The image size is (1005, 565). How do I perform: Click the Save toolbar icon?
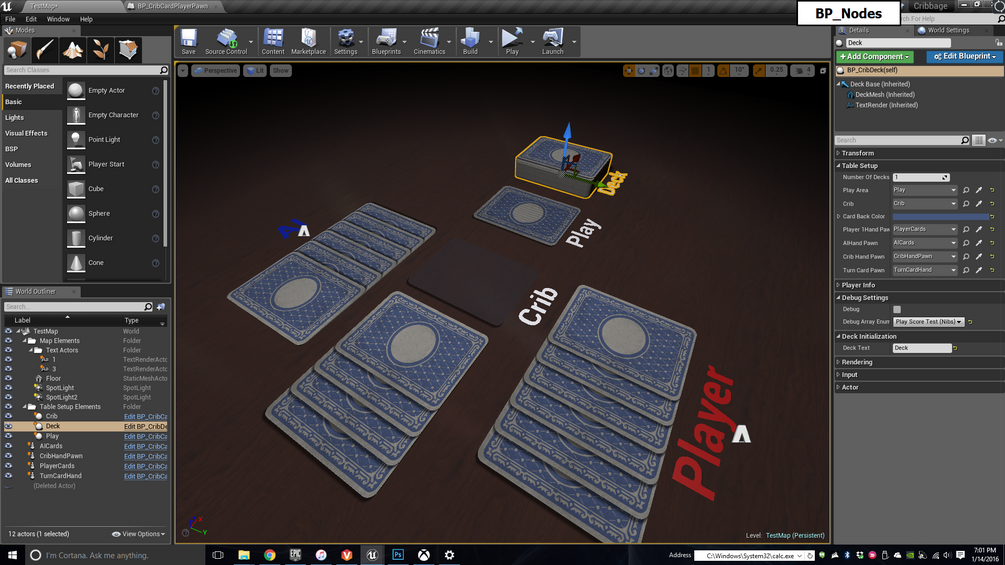(x=188, y=42)
